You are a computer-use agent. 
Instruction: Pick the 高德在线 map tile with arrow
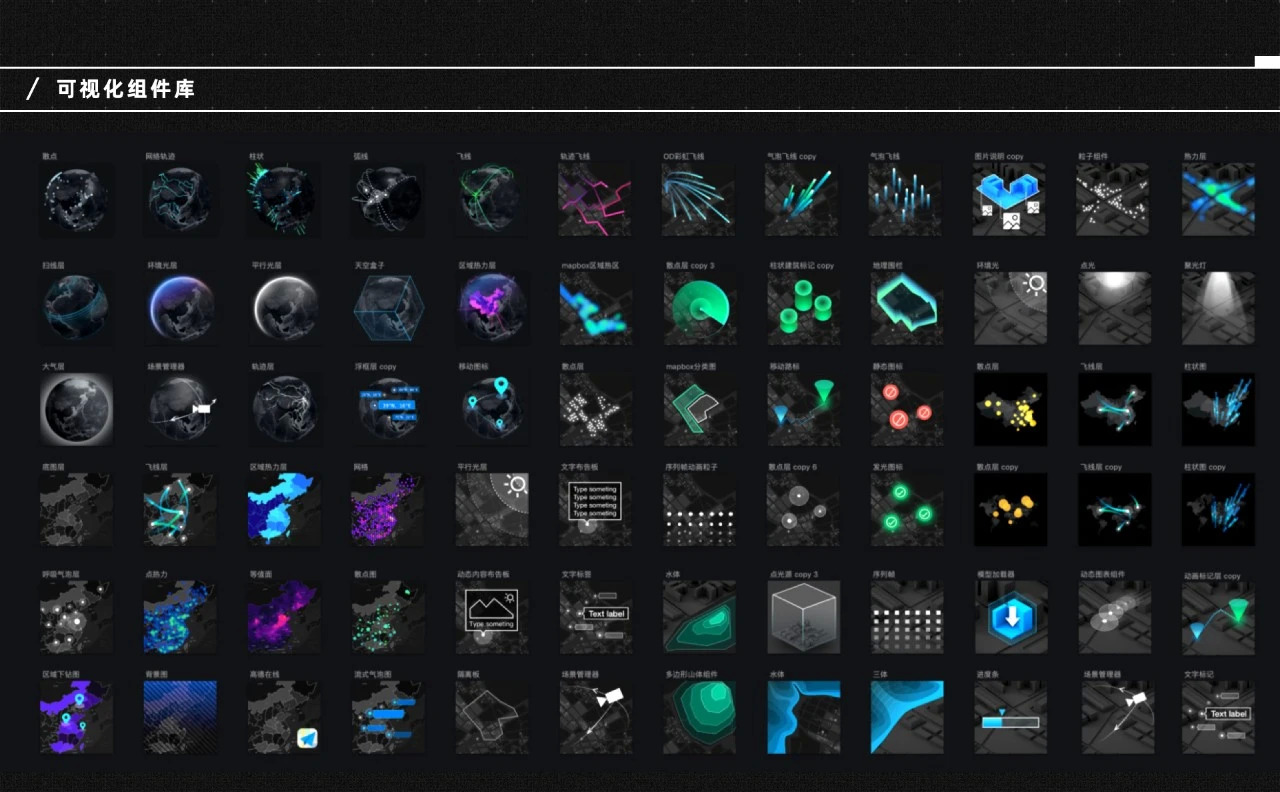[284, 717]
